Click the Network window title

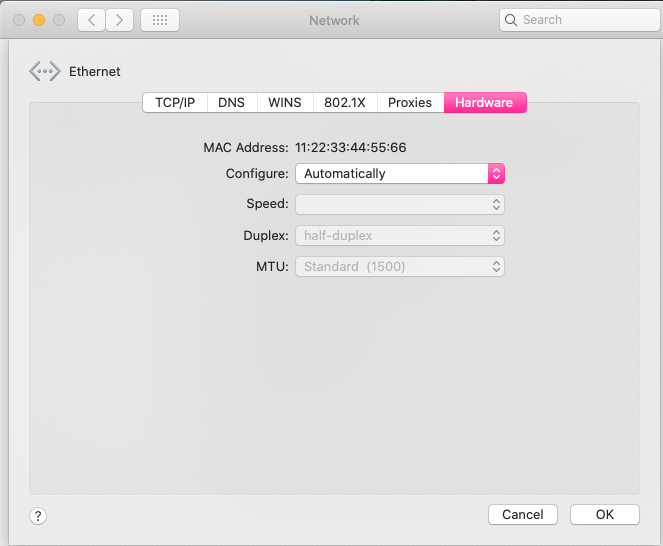tap(334, 20)
